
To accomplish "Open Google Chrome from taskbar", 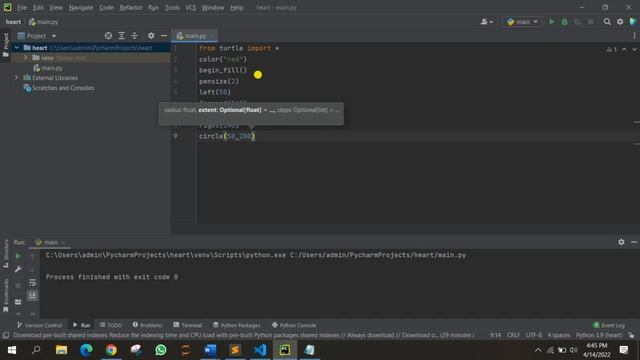I will (111, 350).
